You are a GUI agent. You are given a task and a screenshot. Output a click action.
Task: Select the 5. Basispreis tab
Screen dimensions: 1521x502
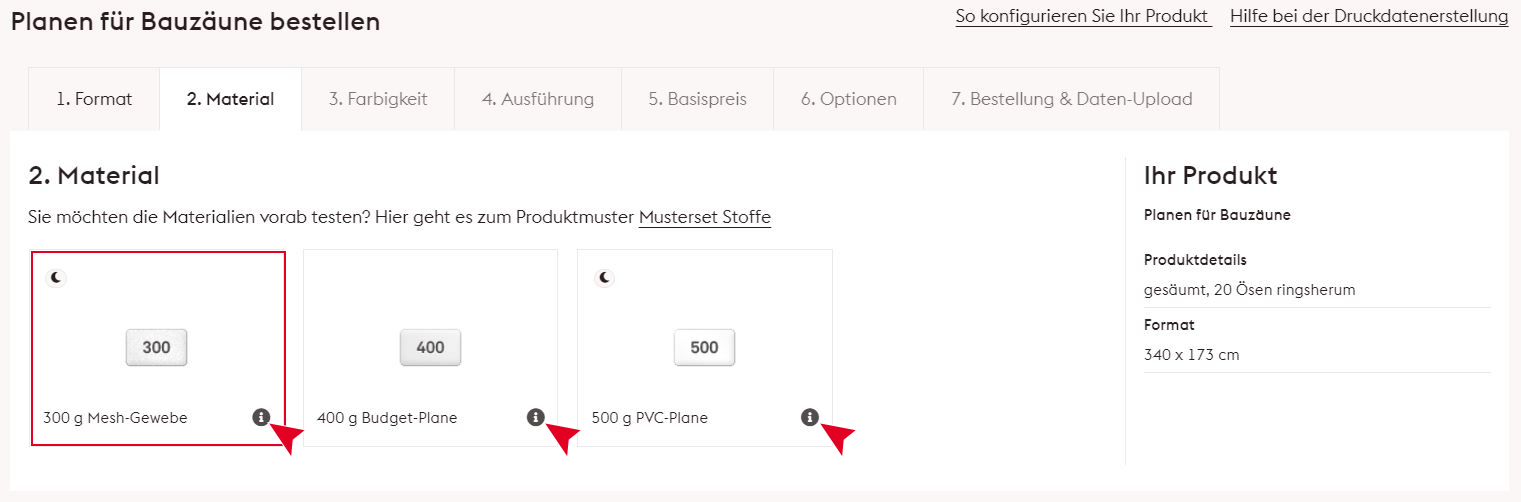pos(697,99)
